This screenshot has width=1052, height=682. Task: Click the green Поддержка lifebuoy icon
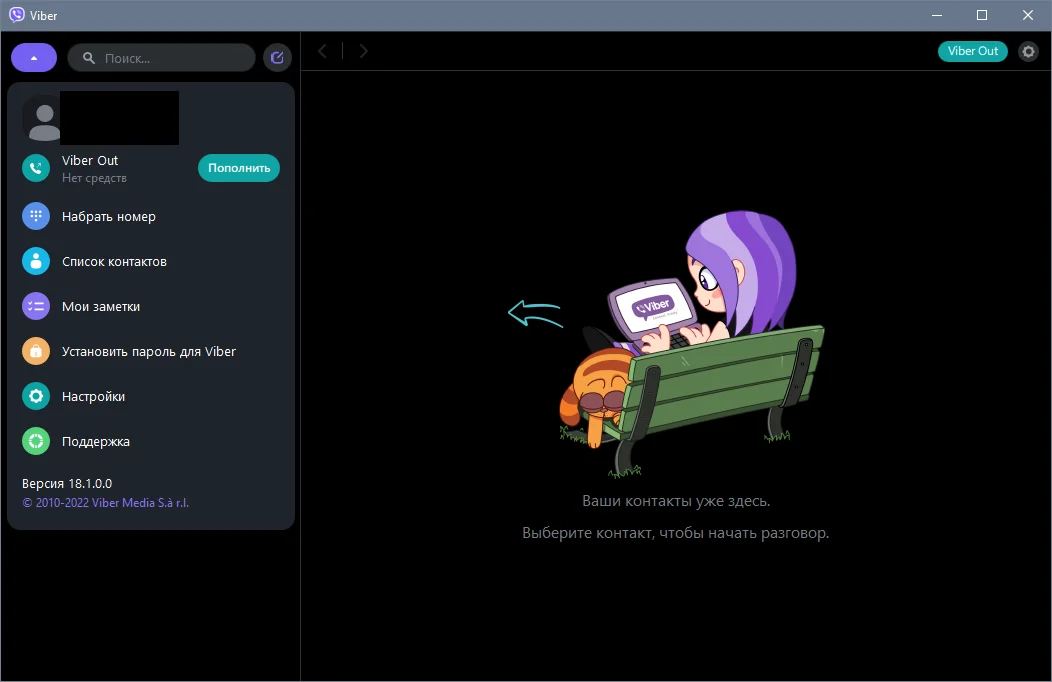(36, 441)
